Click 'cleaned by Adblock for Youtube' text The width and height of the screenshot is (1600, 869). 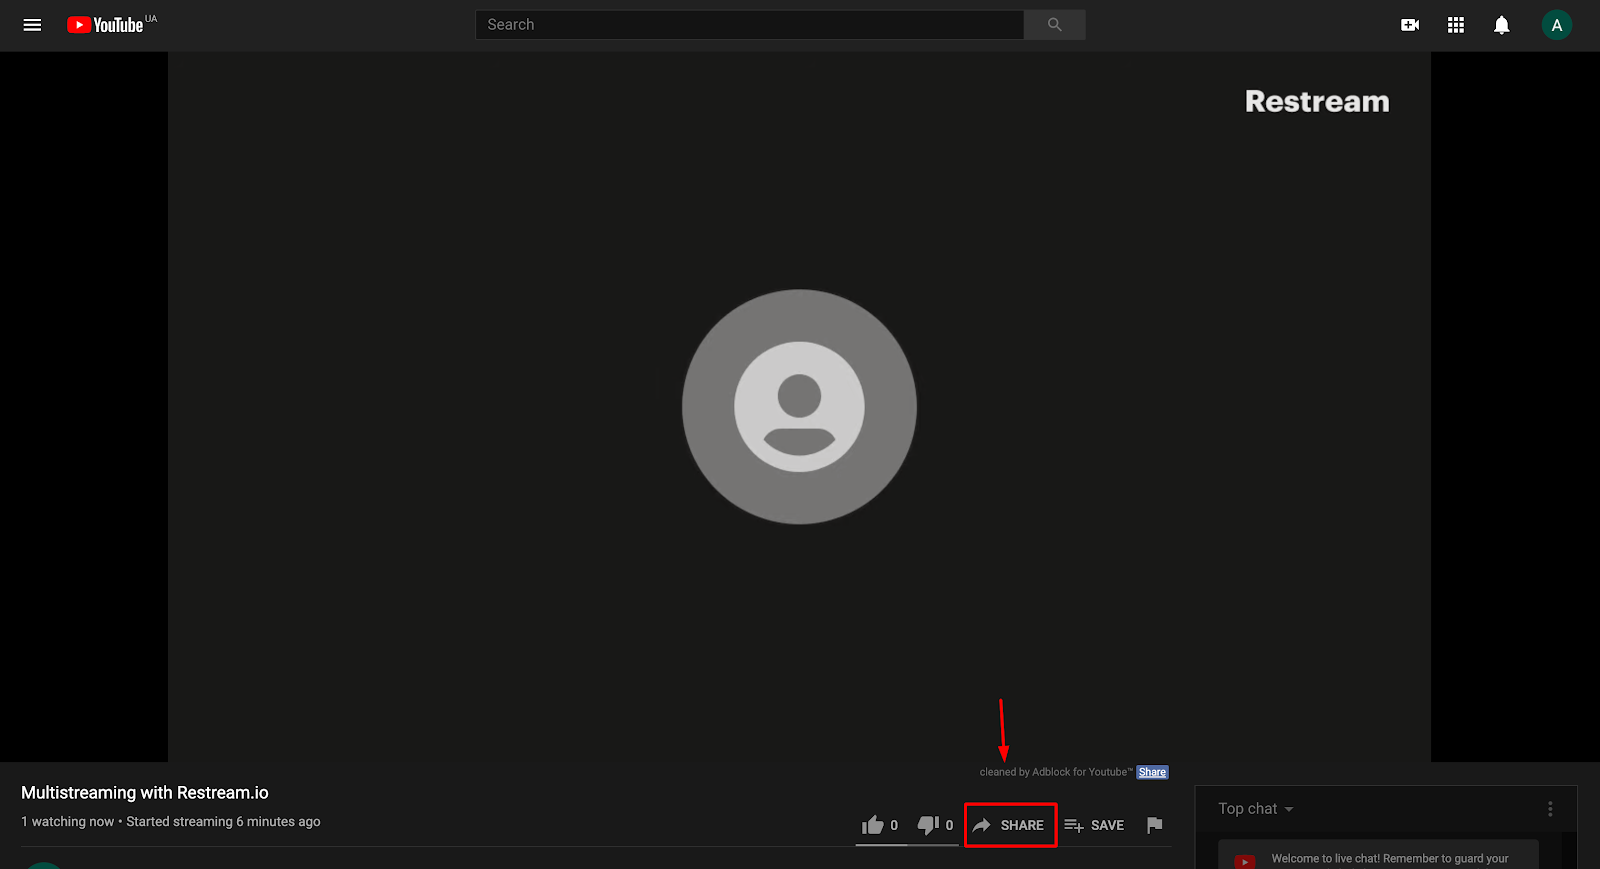tap(1056, 772)
